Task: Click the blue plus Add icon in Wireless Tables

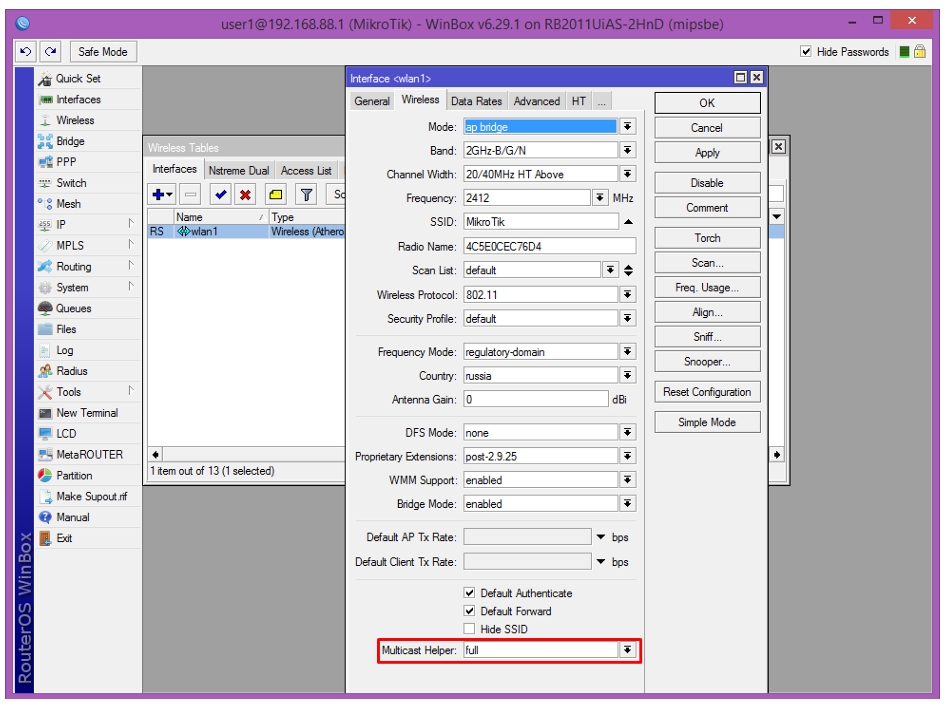Action: (162, 194)
